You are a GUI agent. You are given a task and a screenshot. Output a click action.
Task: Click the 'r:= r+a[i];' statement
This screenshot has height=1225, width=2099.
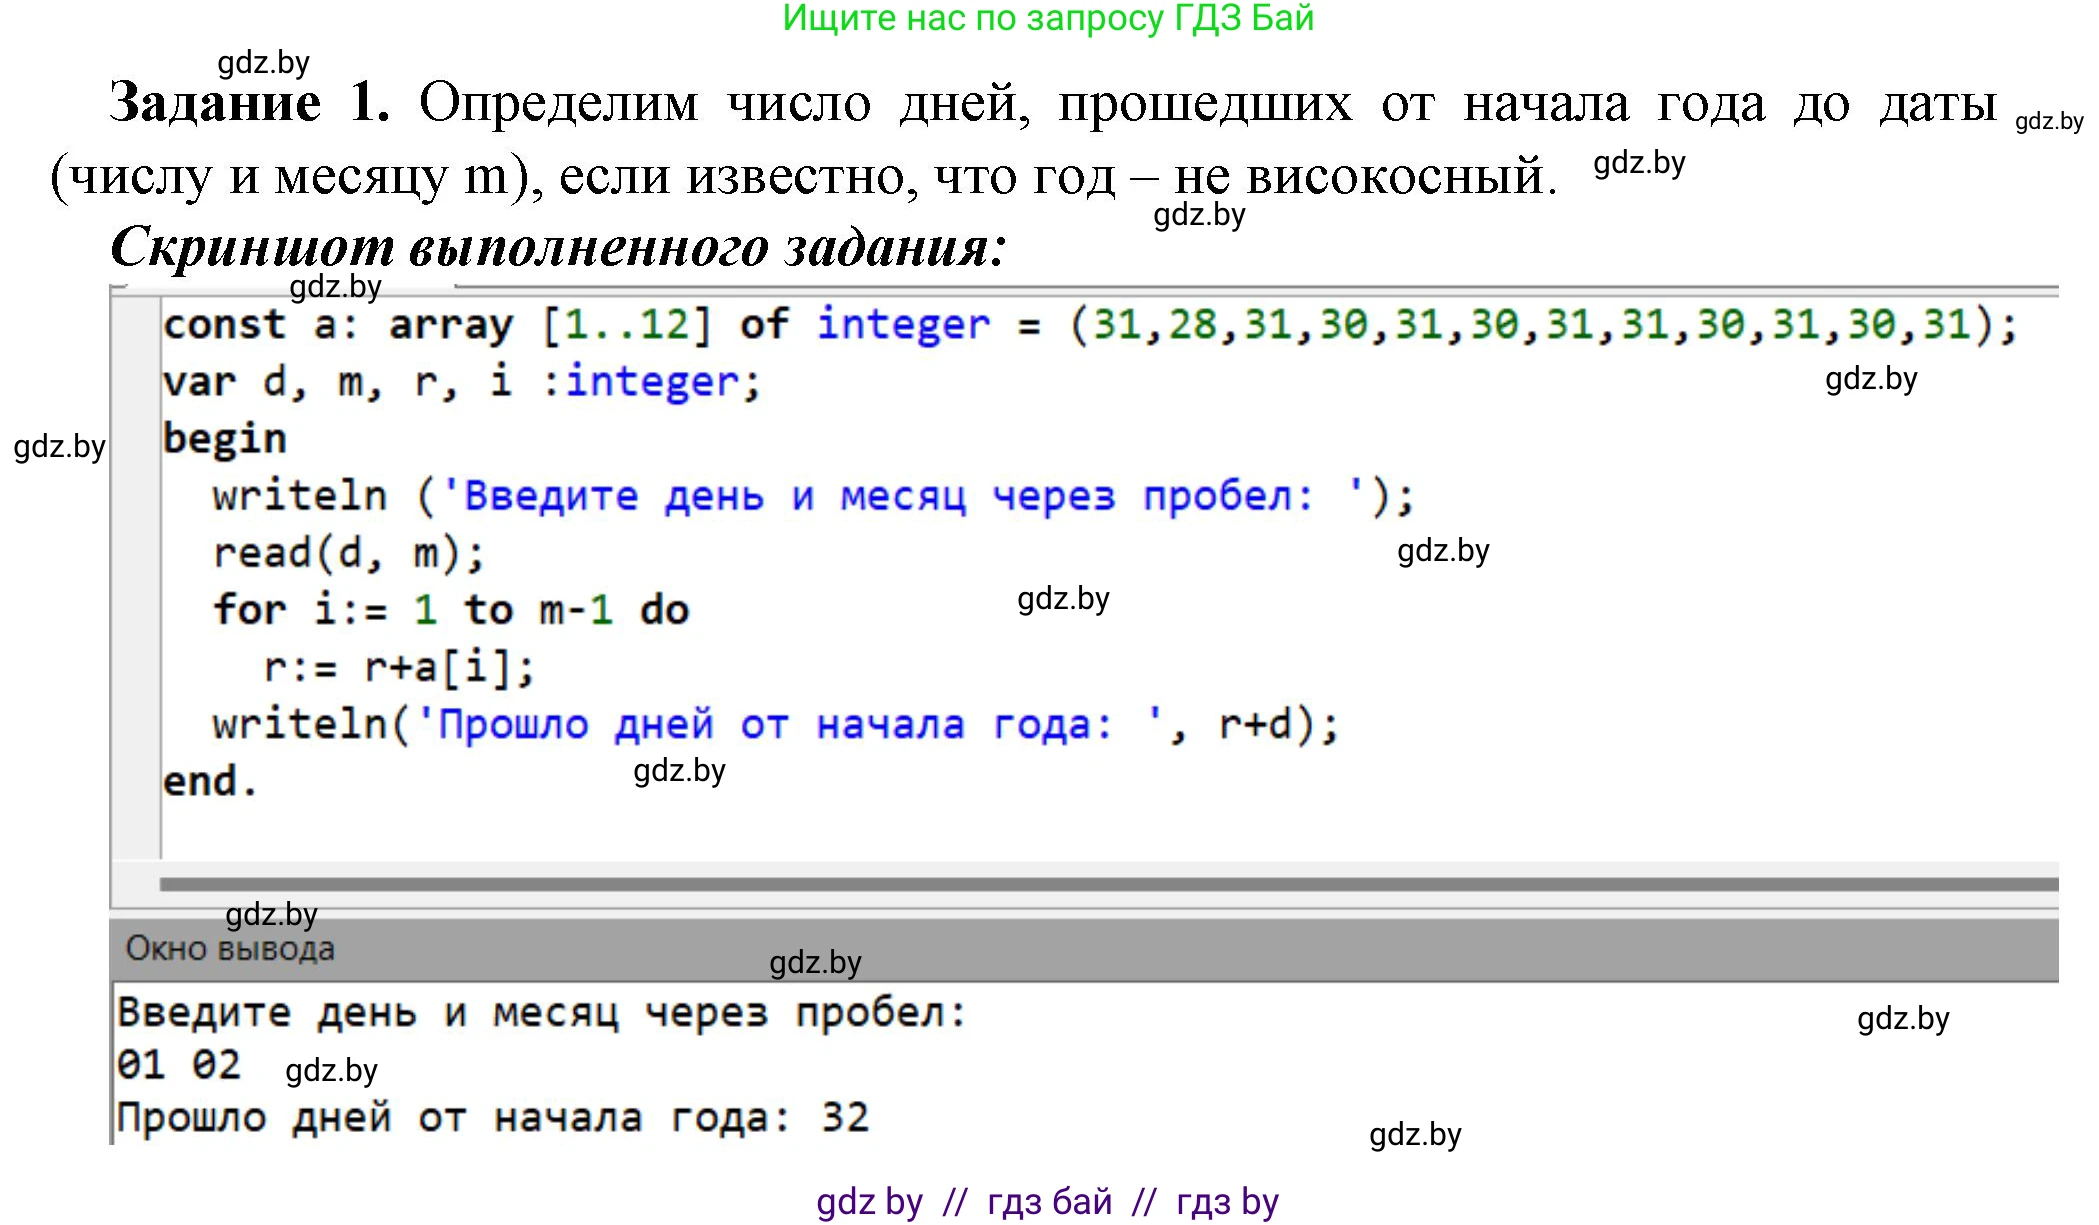point(399,667)
